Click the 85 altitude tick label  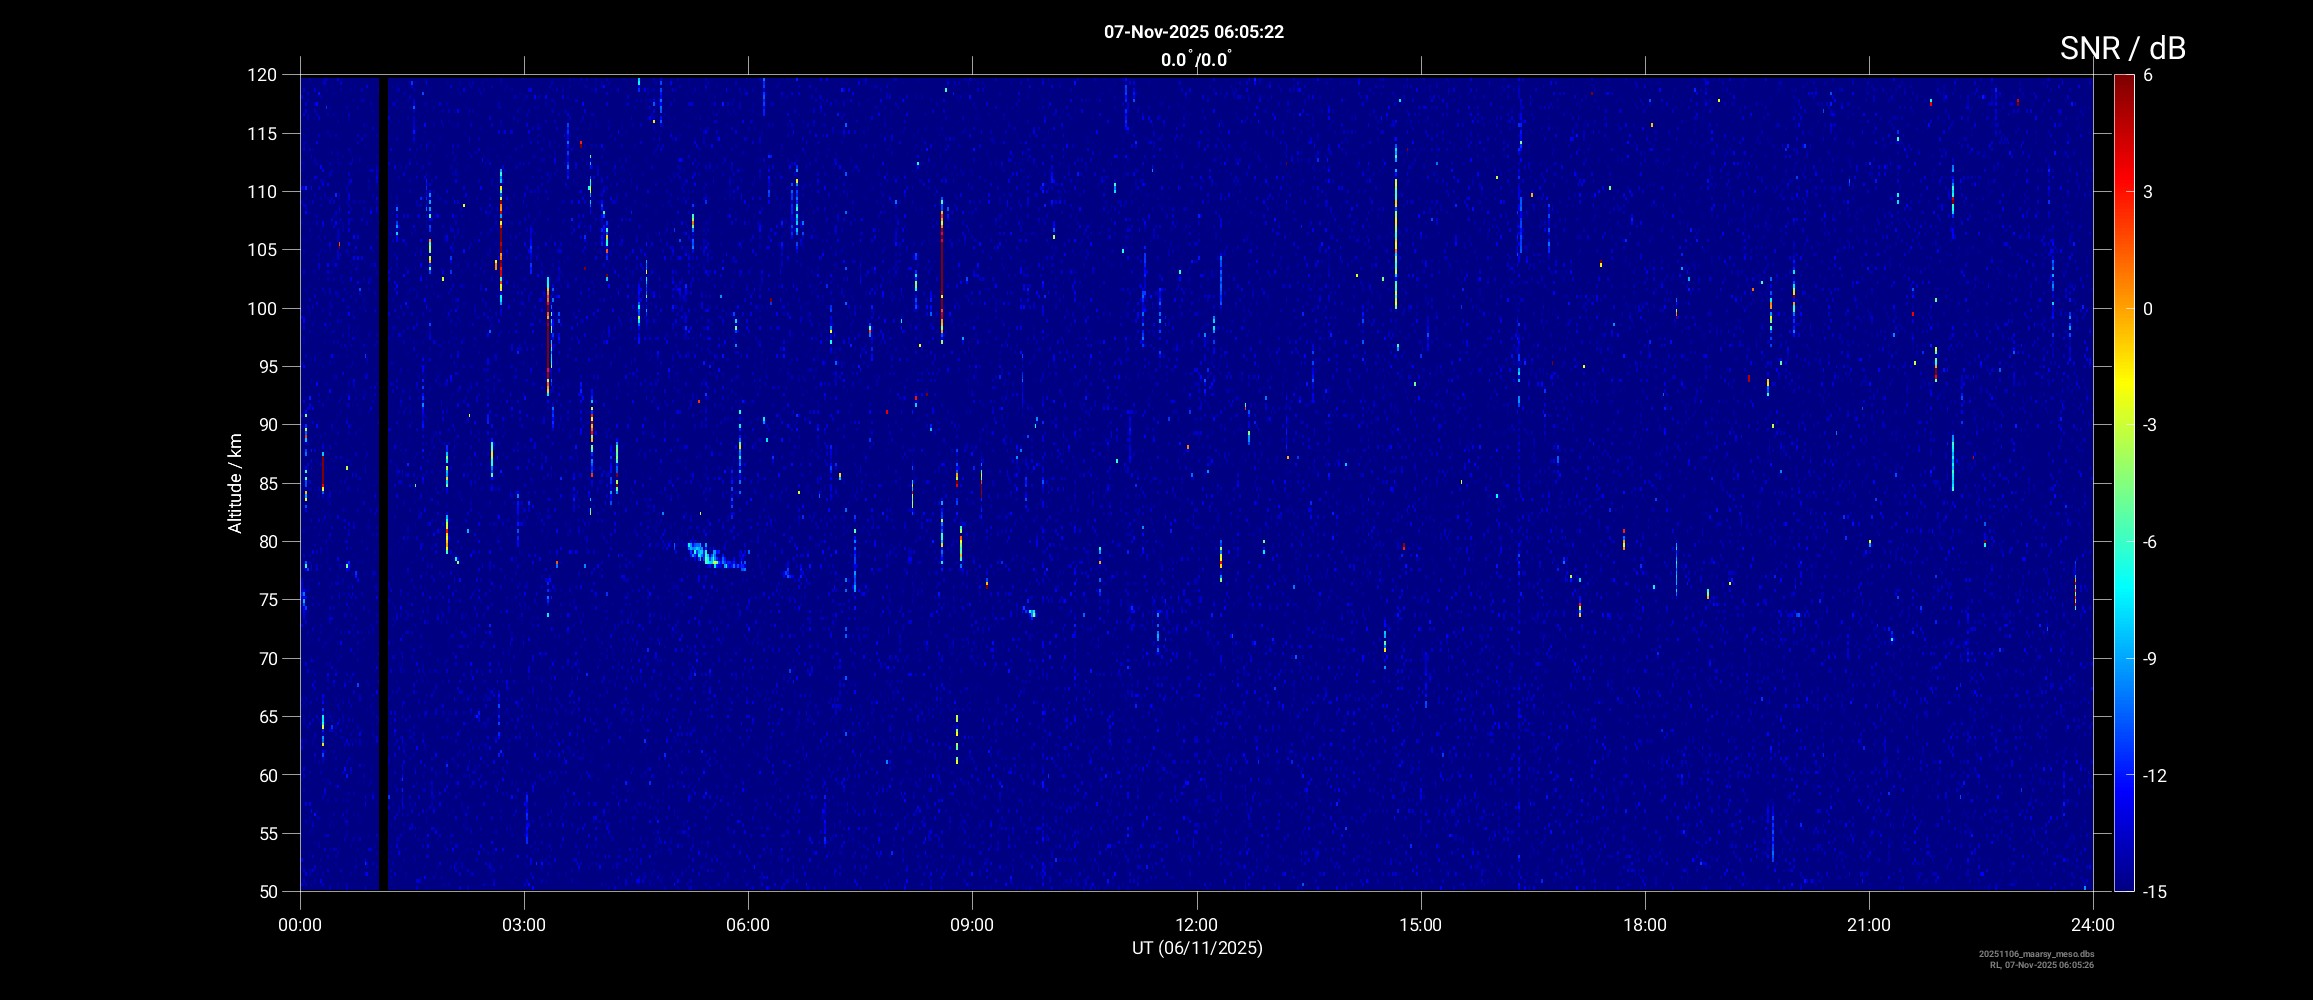pyautogui.click(x=265, y=484)
